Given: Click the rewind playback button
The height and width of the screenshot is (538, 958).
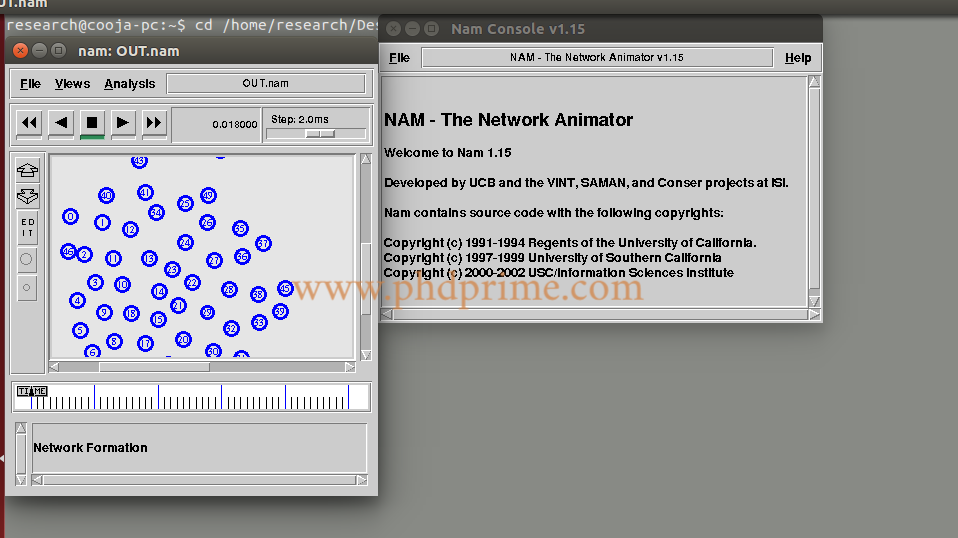Looking at the screenshot, I should [x=29, y=123].
